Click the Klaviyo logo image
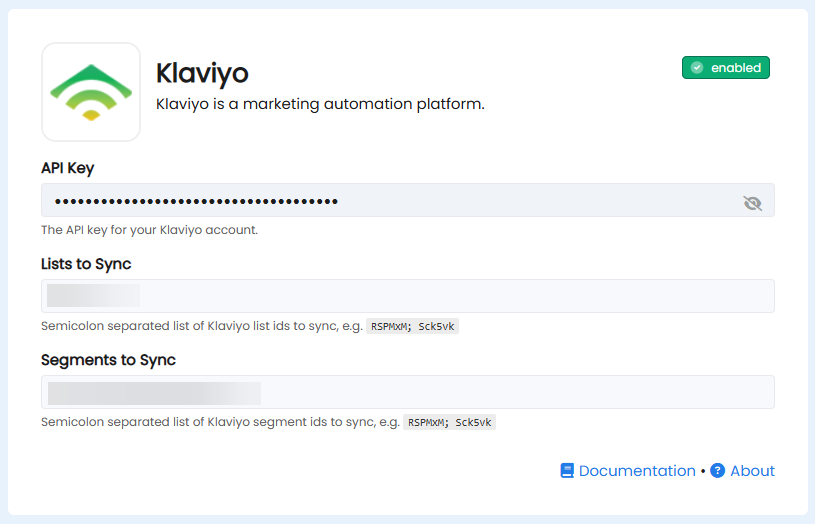 tap(91, 92)
